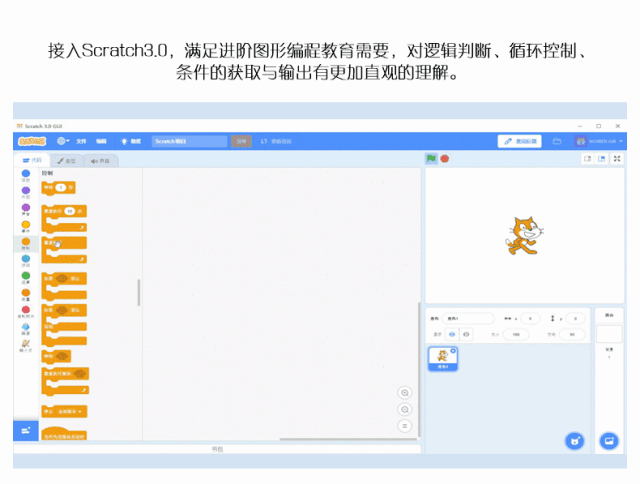
Task: Select the pen extension category
Action: 26,346
